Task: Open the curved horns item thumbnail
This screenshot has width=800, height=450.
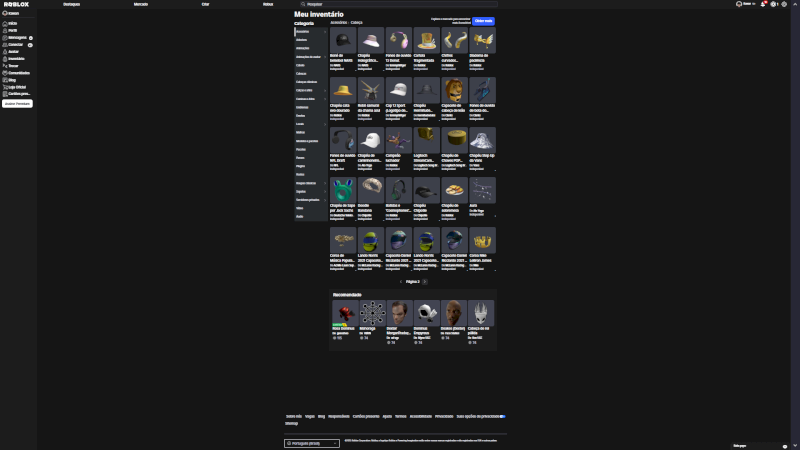Action: pyautogui.click(x=454, y=40)
